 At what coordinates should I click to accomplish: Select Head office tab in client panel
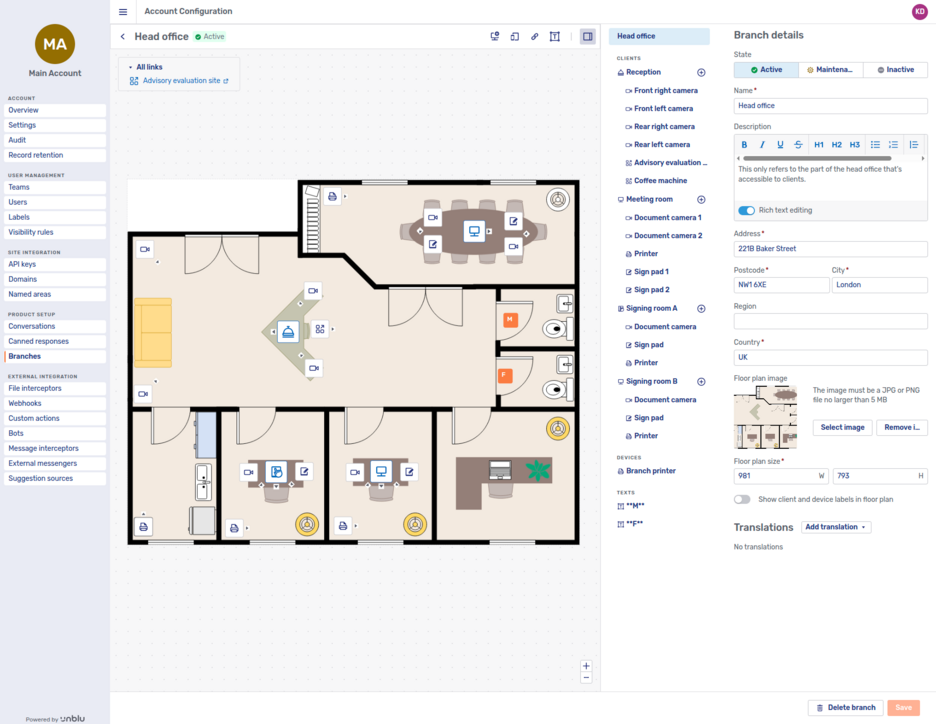pyautogui.click(x=659, y=36)
